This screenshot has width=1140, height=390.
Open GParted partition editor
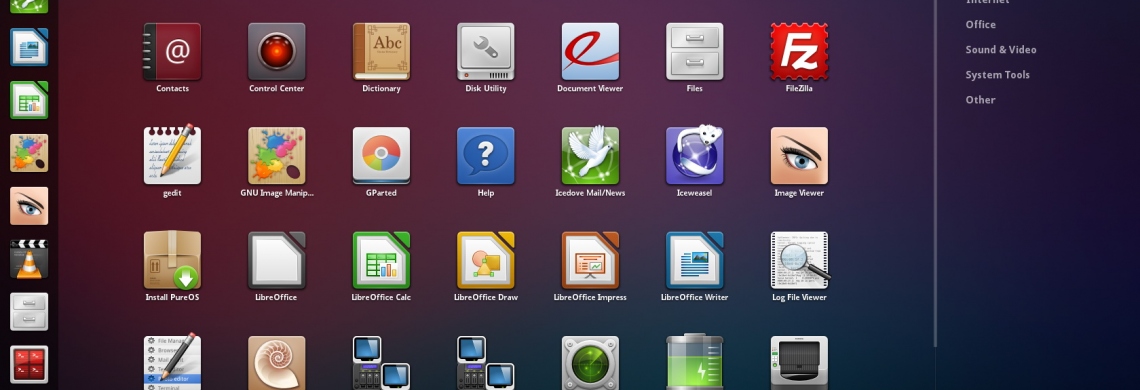[x=381, y=156]
